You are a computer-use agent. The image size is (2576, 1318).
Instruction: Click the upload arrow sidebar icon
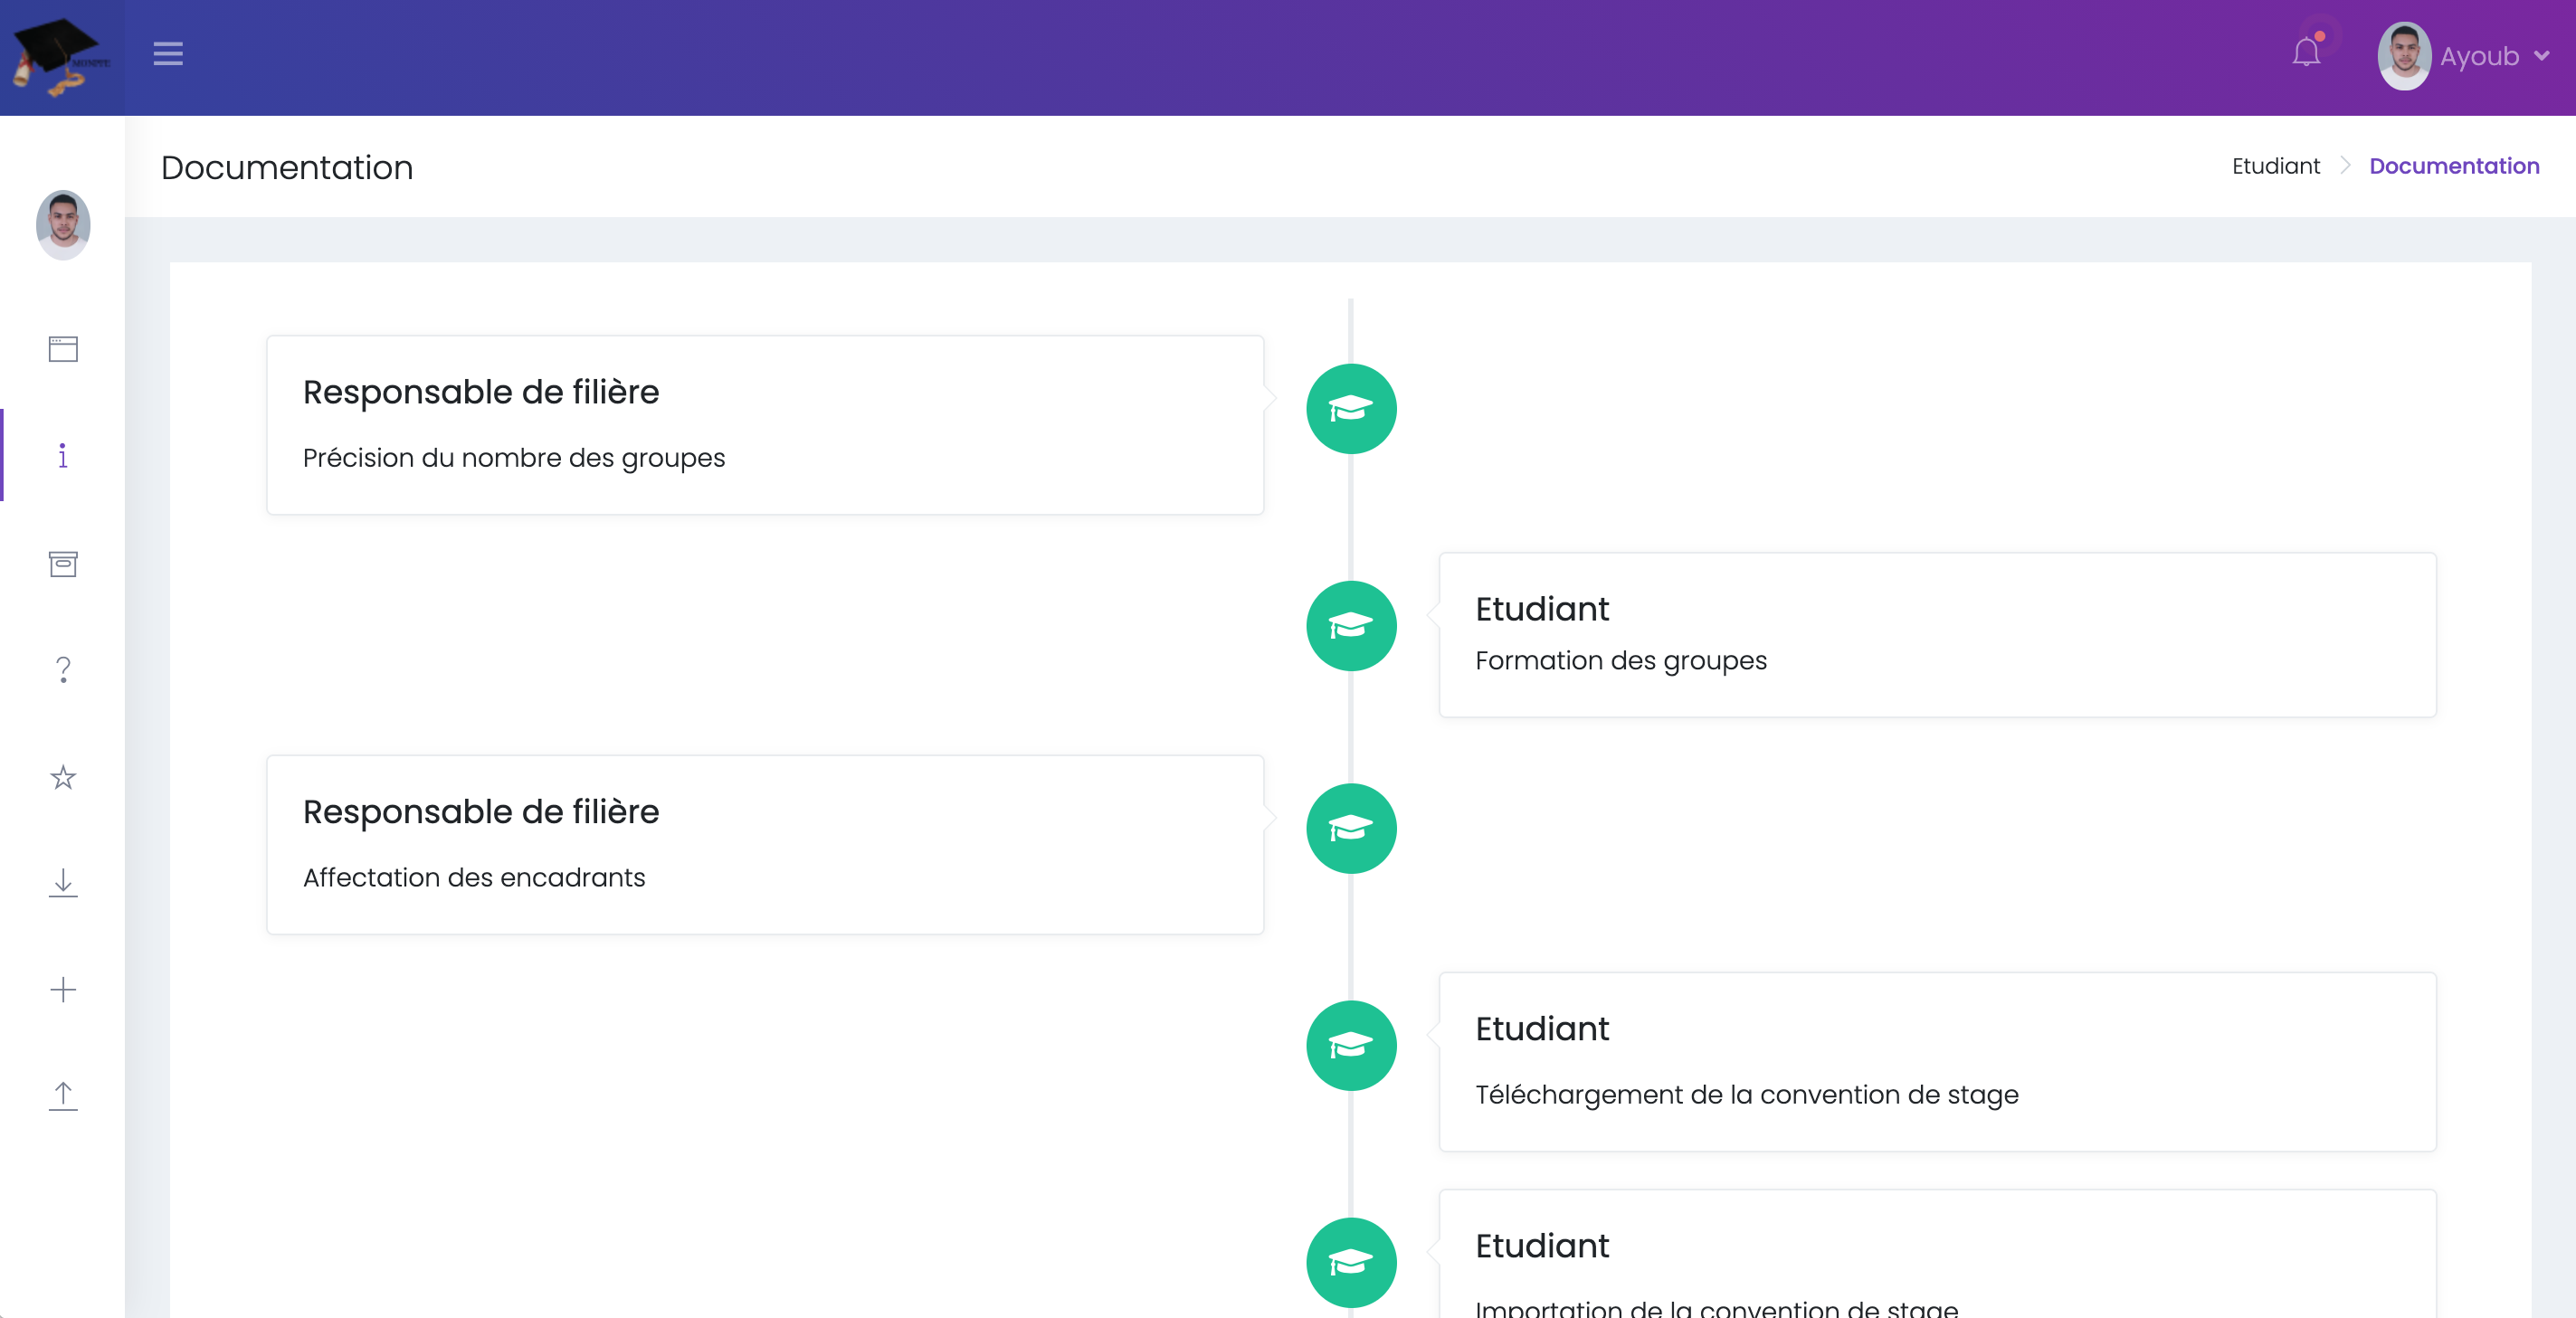pos(63,1096)
